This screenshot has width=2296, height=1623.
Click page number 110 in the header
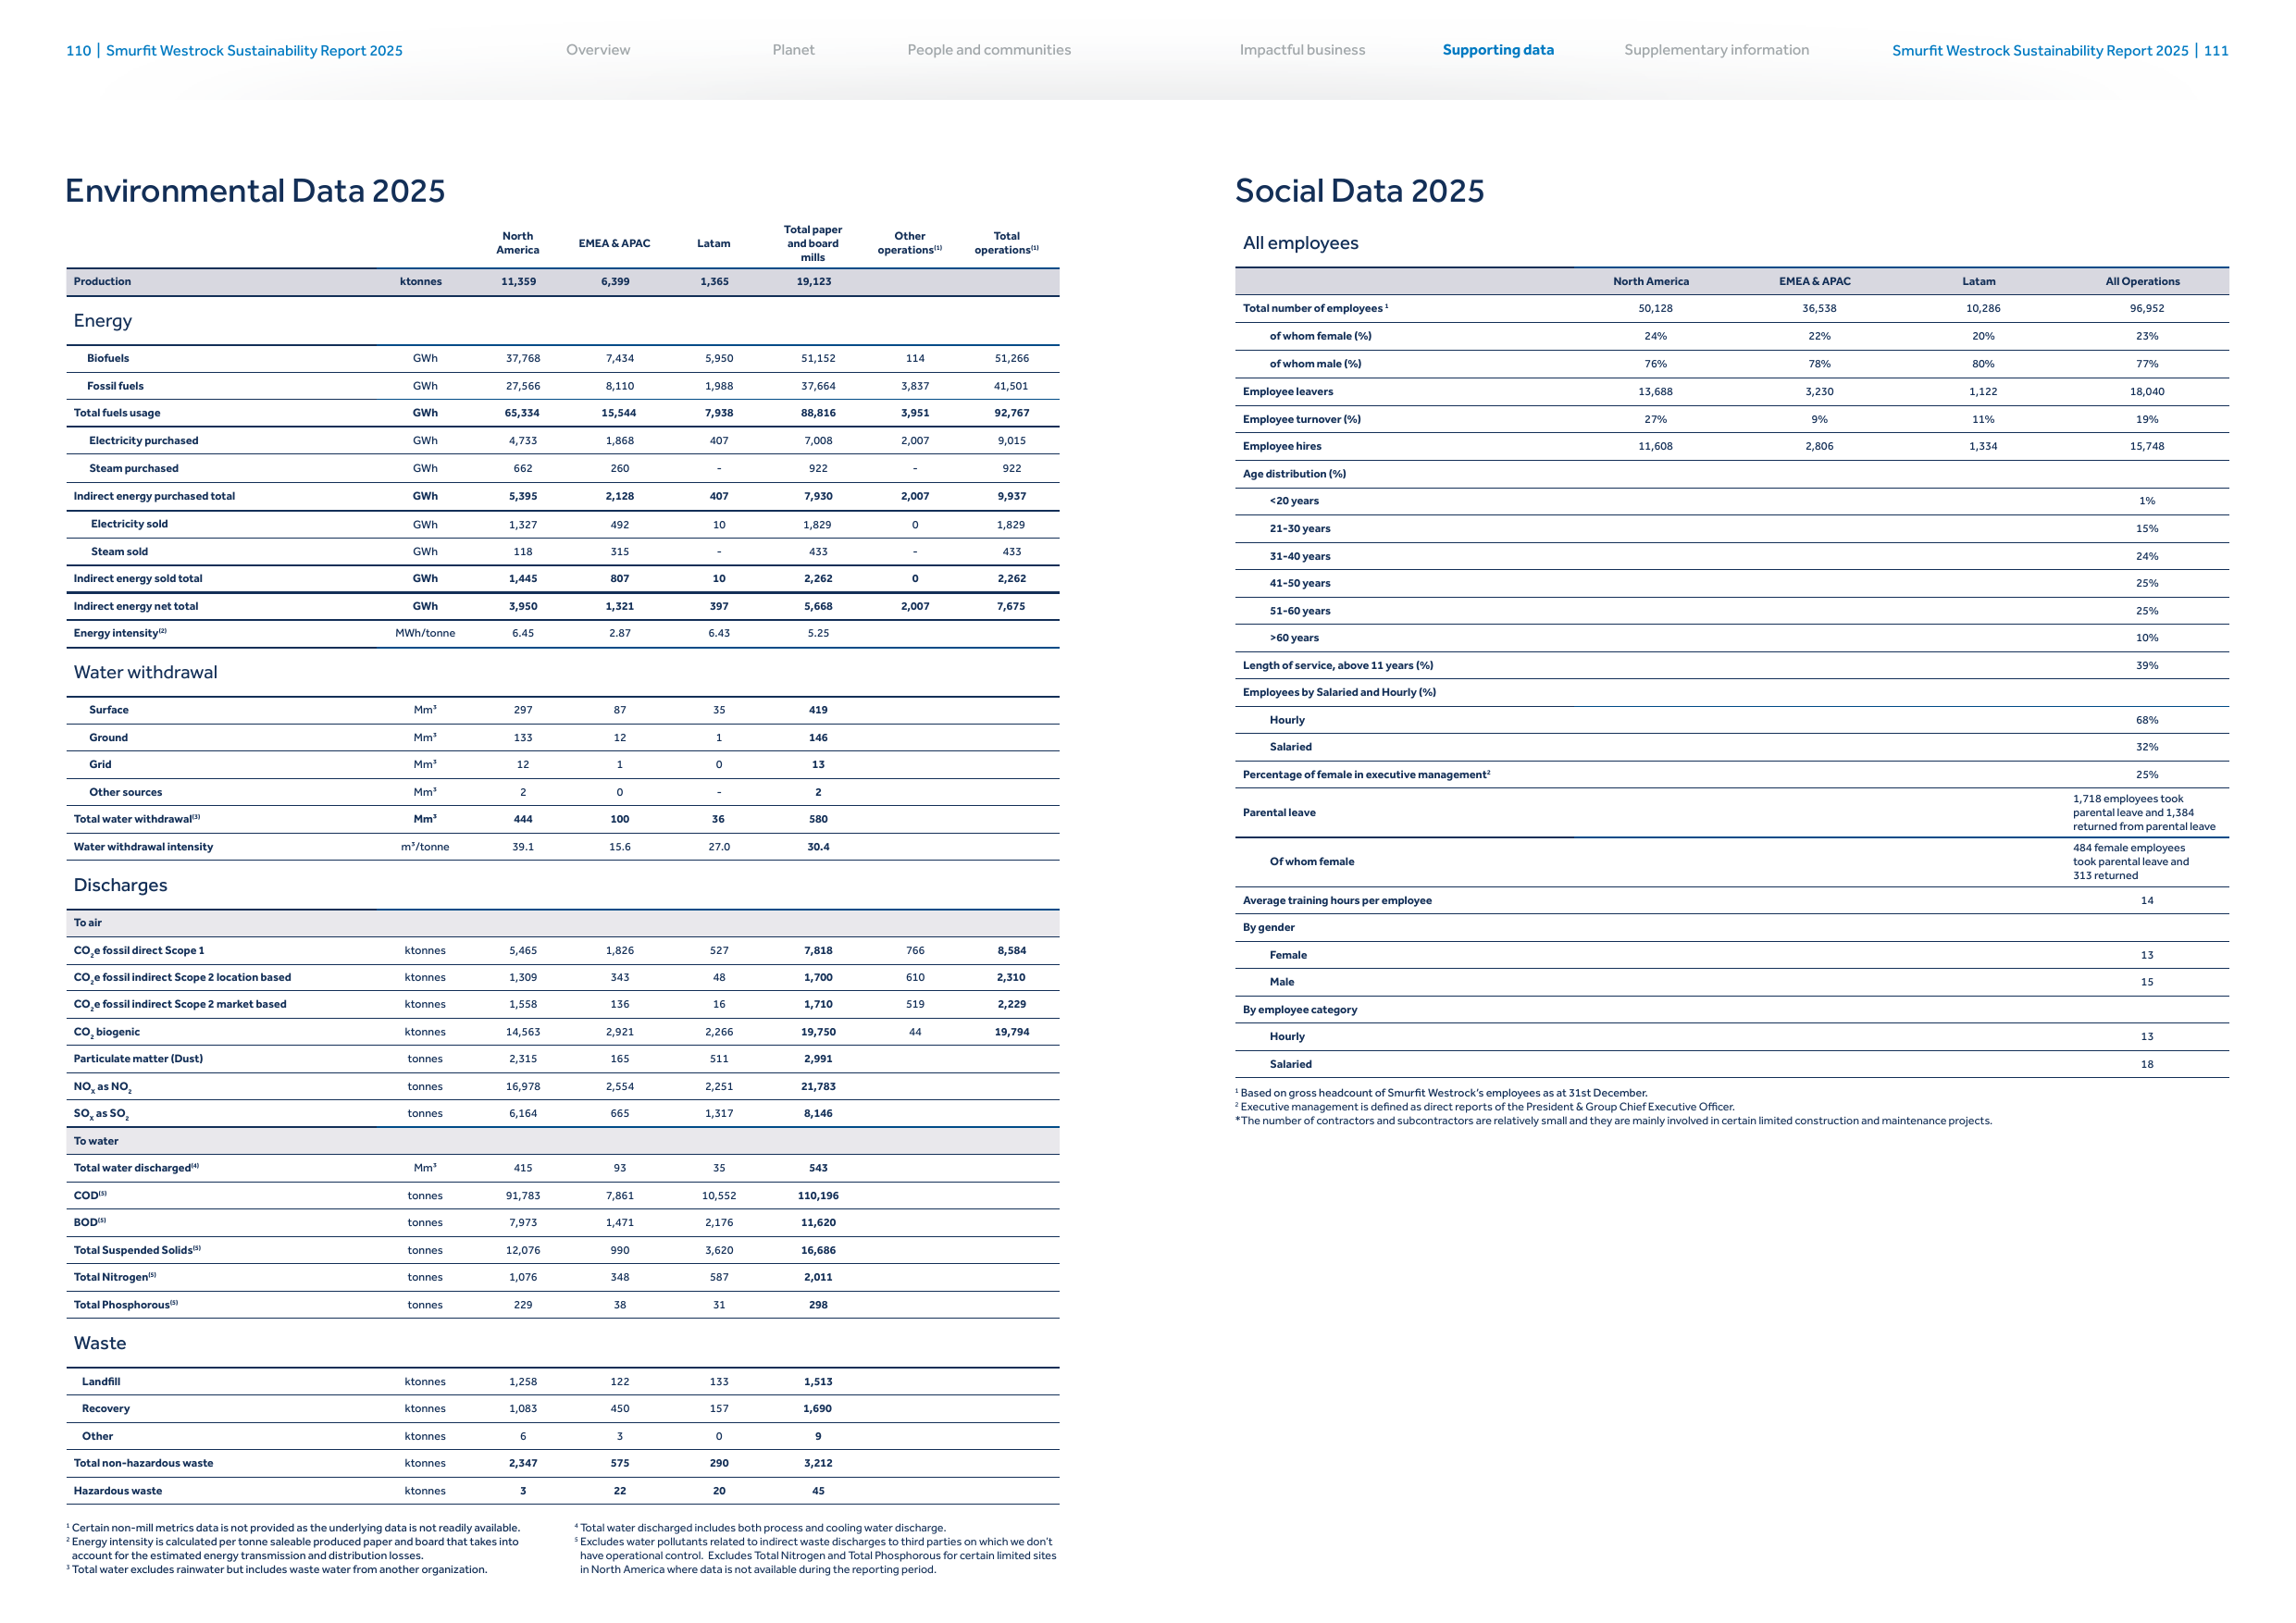click(78, 51)
